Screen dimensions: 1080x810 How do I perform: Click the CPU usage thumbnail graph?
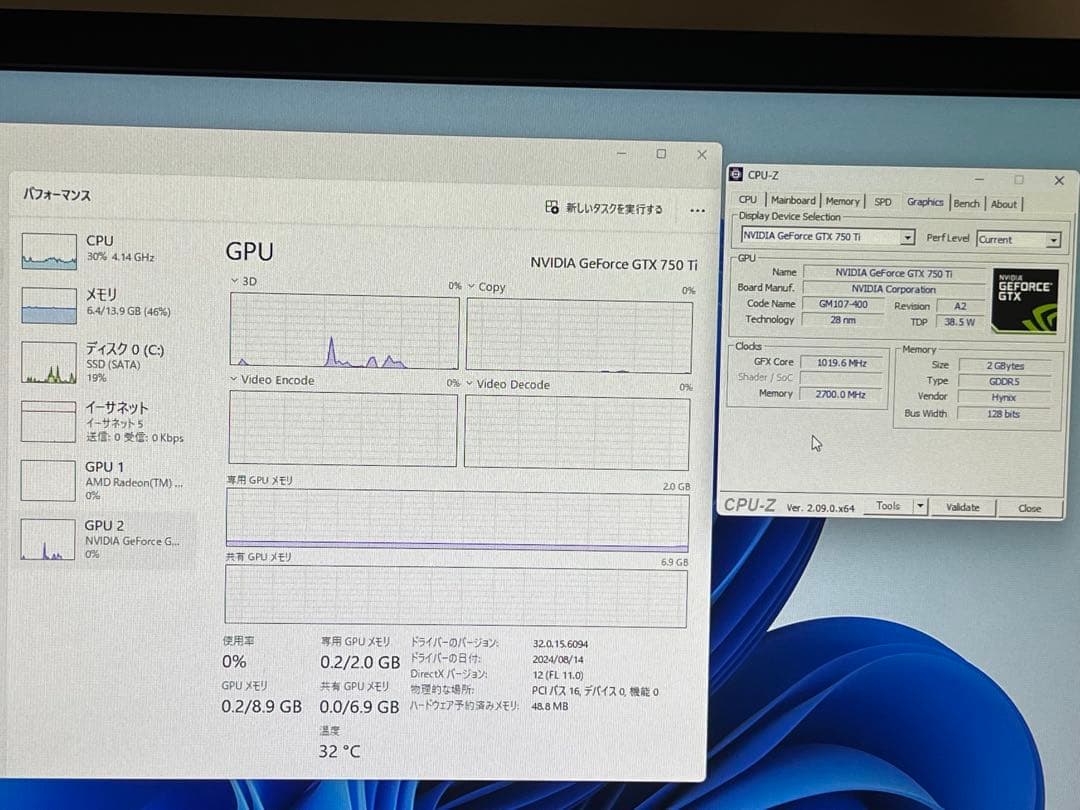point(49,251)
